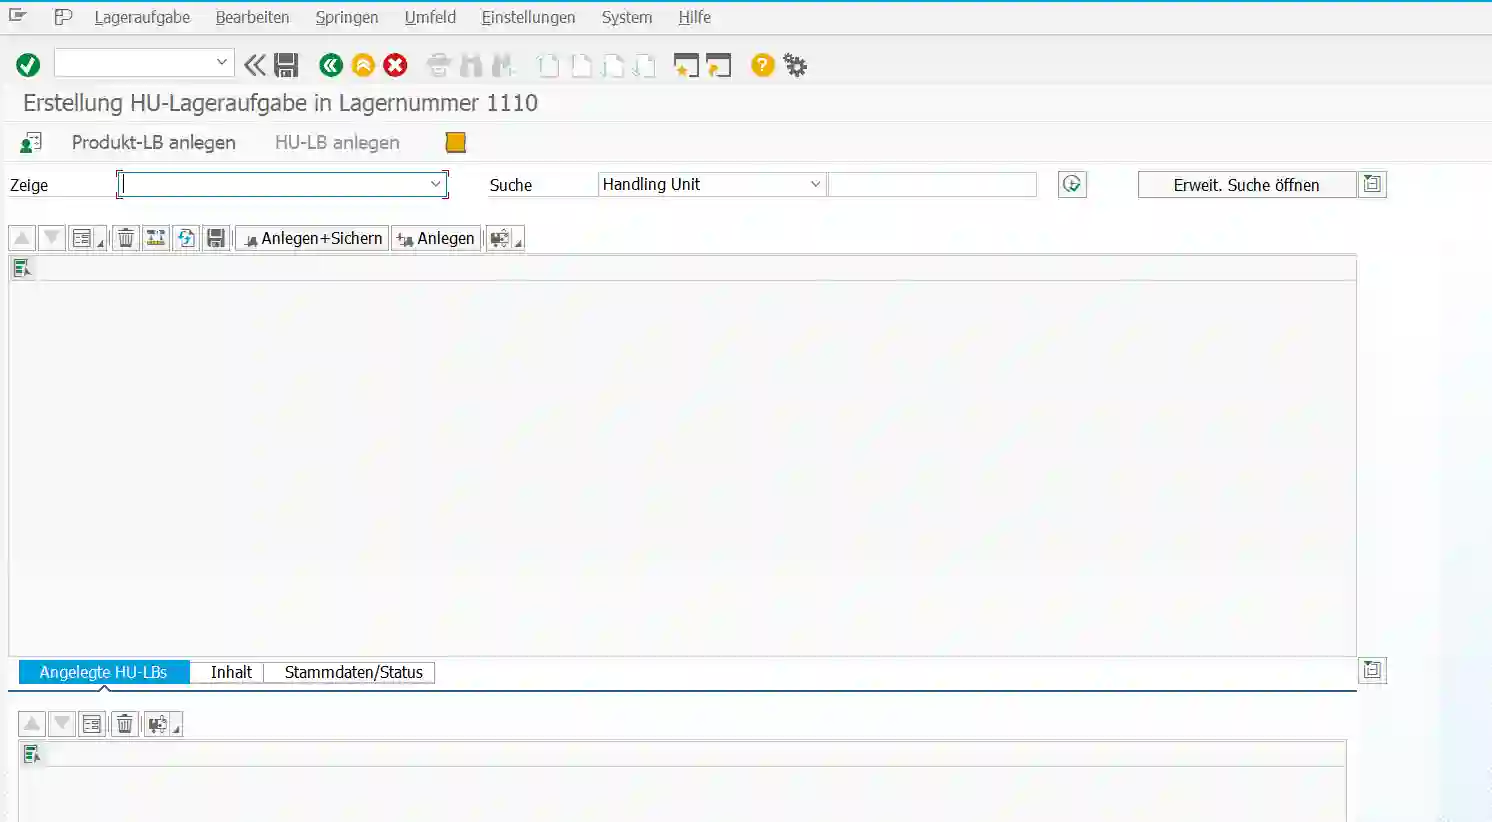Viewport: 1492px width, 822px height.
Task: Click the Save floppy disk icon in top toolbar
Action: pyautogui.click(x=287, y=66)
